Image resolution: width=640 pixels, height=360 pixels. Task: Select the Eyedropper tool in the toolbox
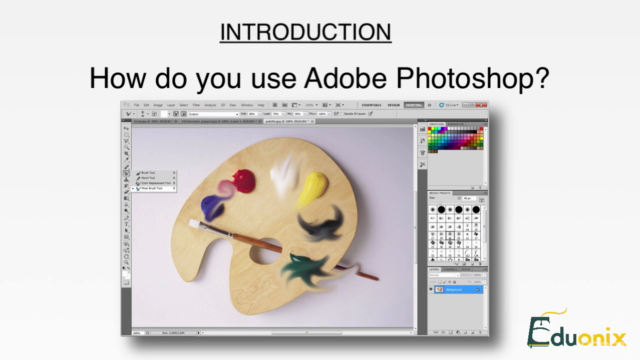[x=127, y=160]
